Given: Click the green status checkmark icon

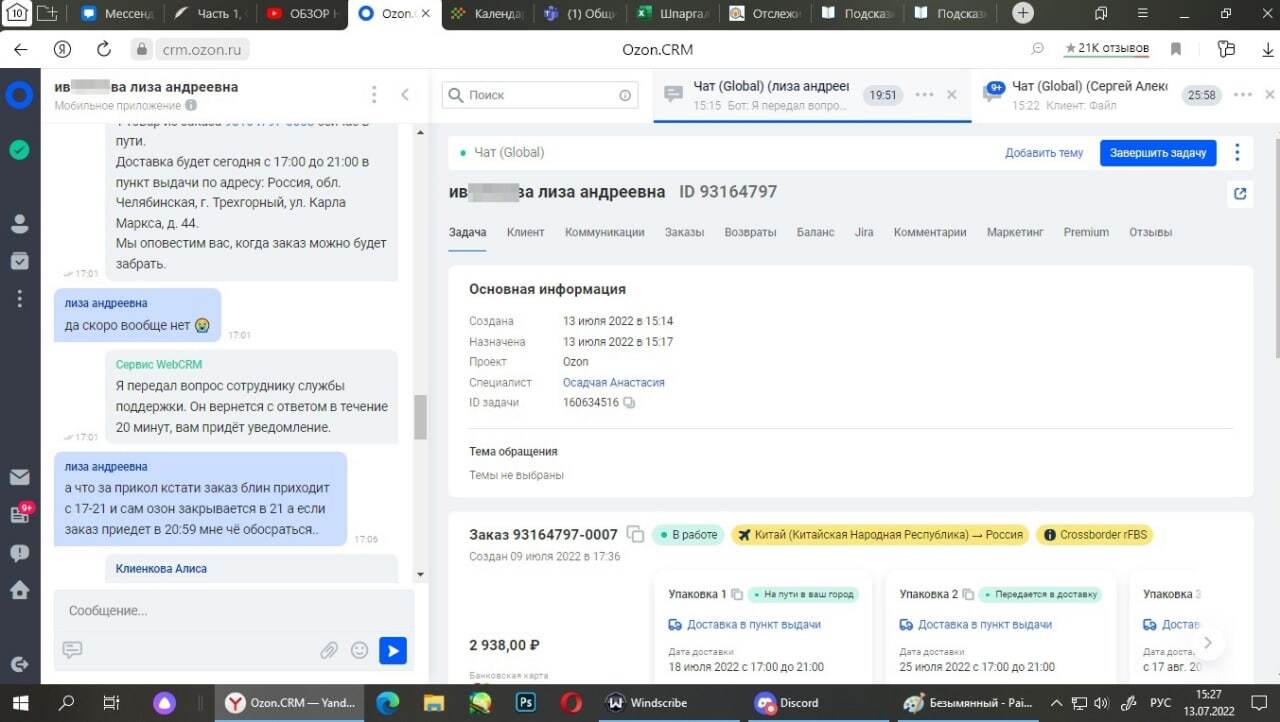Looking at the screenshot, I should coord(19,150).
